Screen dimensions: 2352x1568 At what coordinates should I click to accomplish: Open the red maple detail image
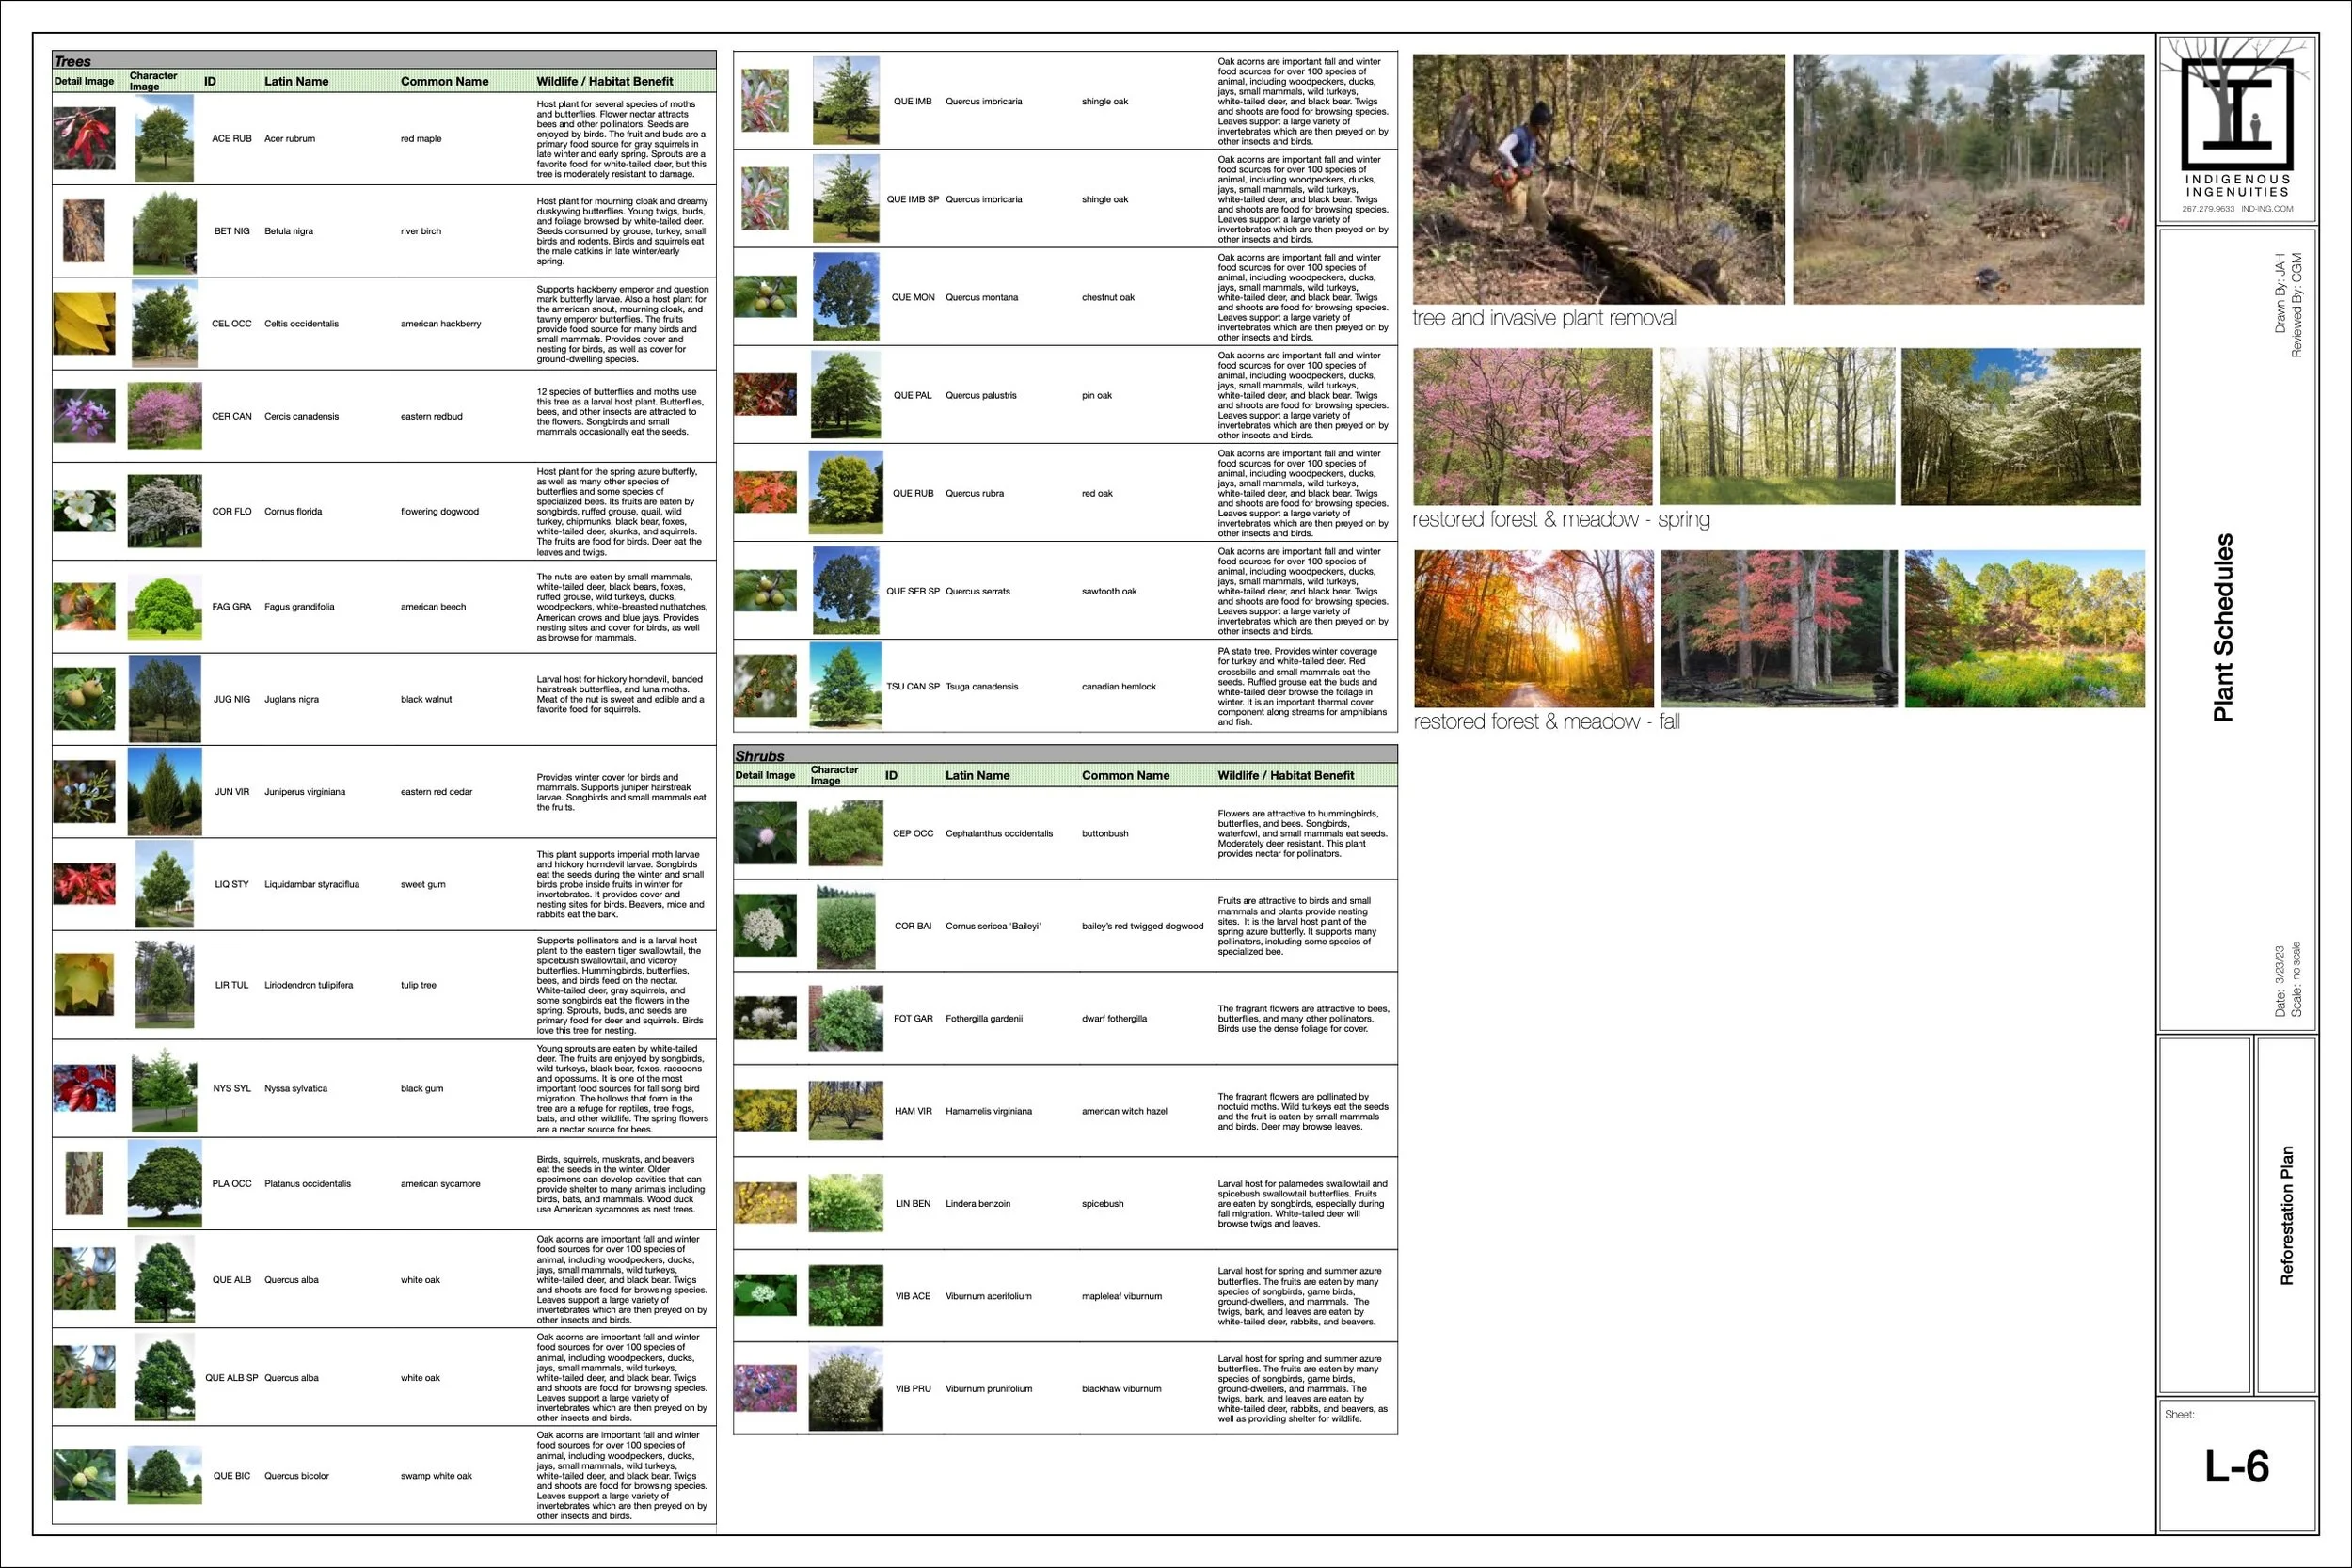[84, 139]
